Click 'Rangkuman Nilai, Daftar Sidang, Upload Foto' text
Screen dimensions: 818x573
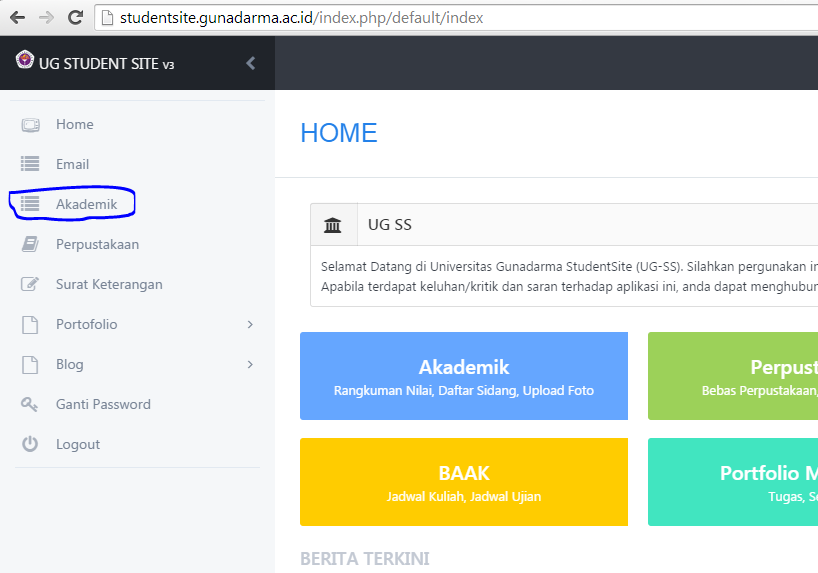pyautogui.click(x=464, y=391)
